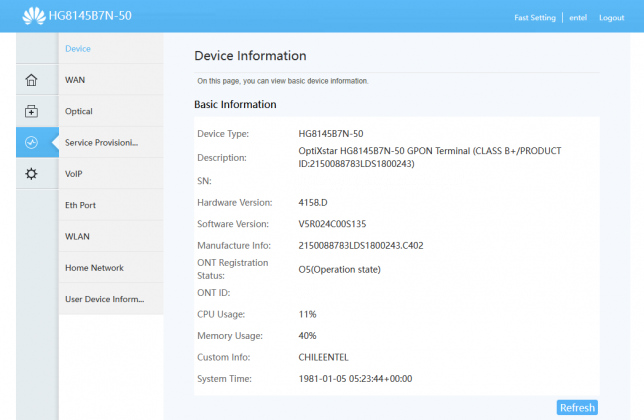Image resolution: width=644 pixels, height=420 pixels.
Task: Click the Device Information heading
Action: click(250, 55)
